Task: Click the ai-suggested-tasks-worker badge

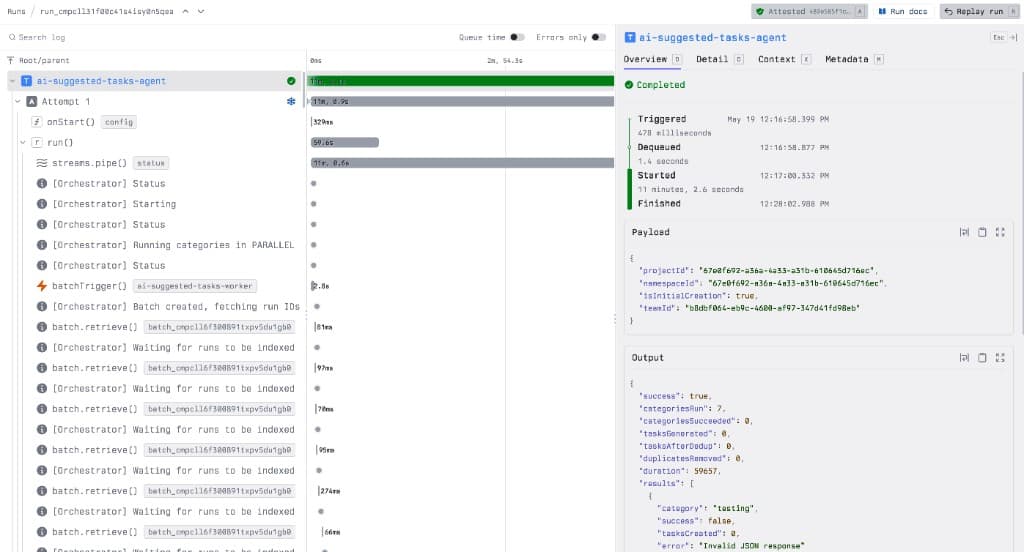Action: [195, 286]
